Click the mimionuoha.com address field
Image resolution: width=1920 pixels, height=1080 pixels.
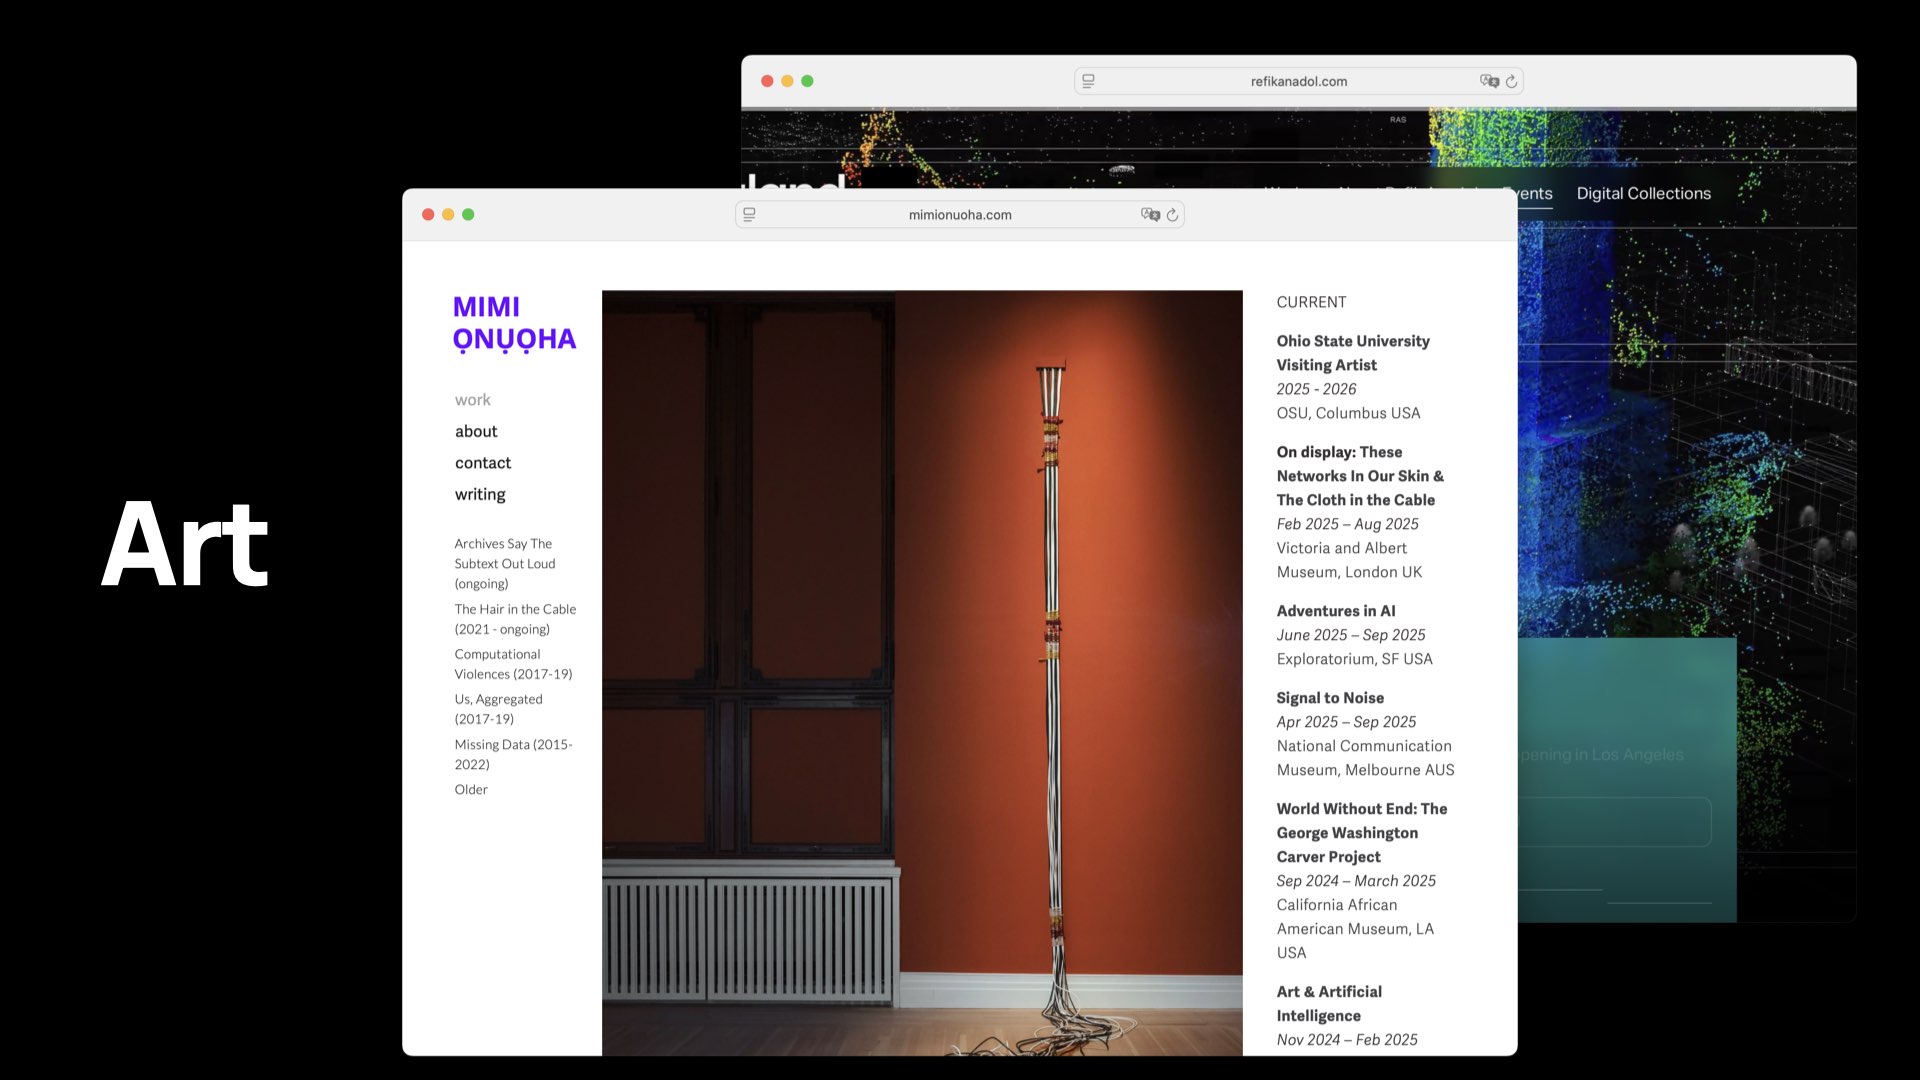(x=959, y=215)
